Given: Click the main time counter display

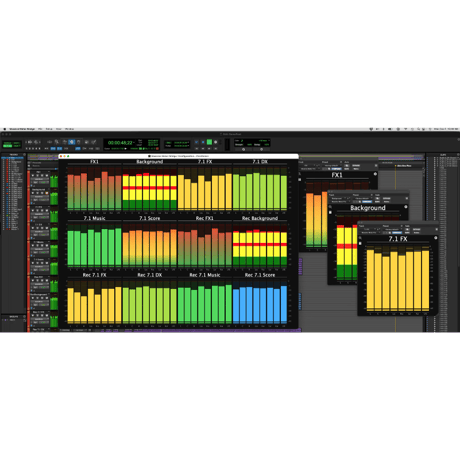Looking at the screenshot, I should [120, 143].
